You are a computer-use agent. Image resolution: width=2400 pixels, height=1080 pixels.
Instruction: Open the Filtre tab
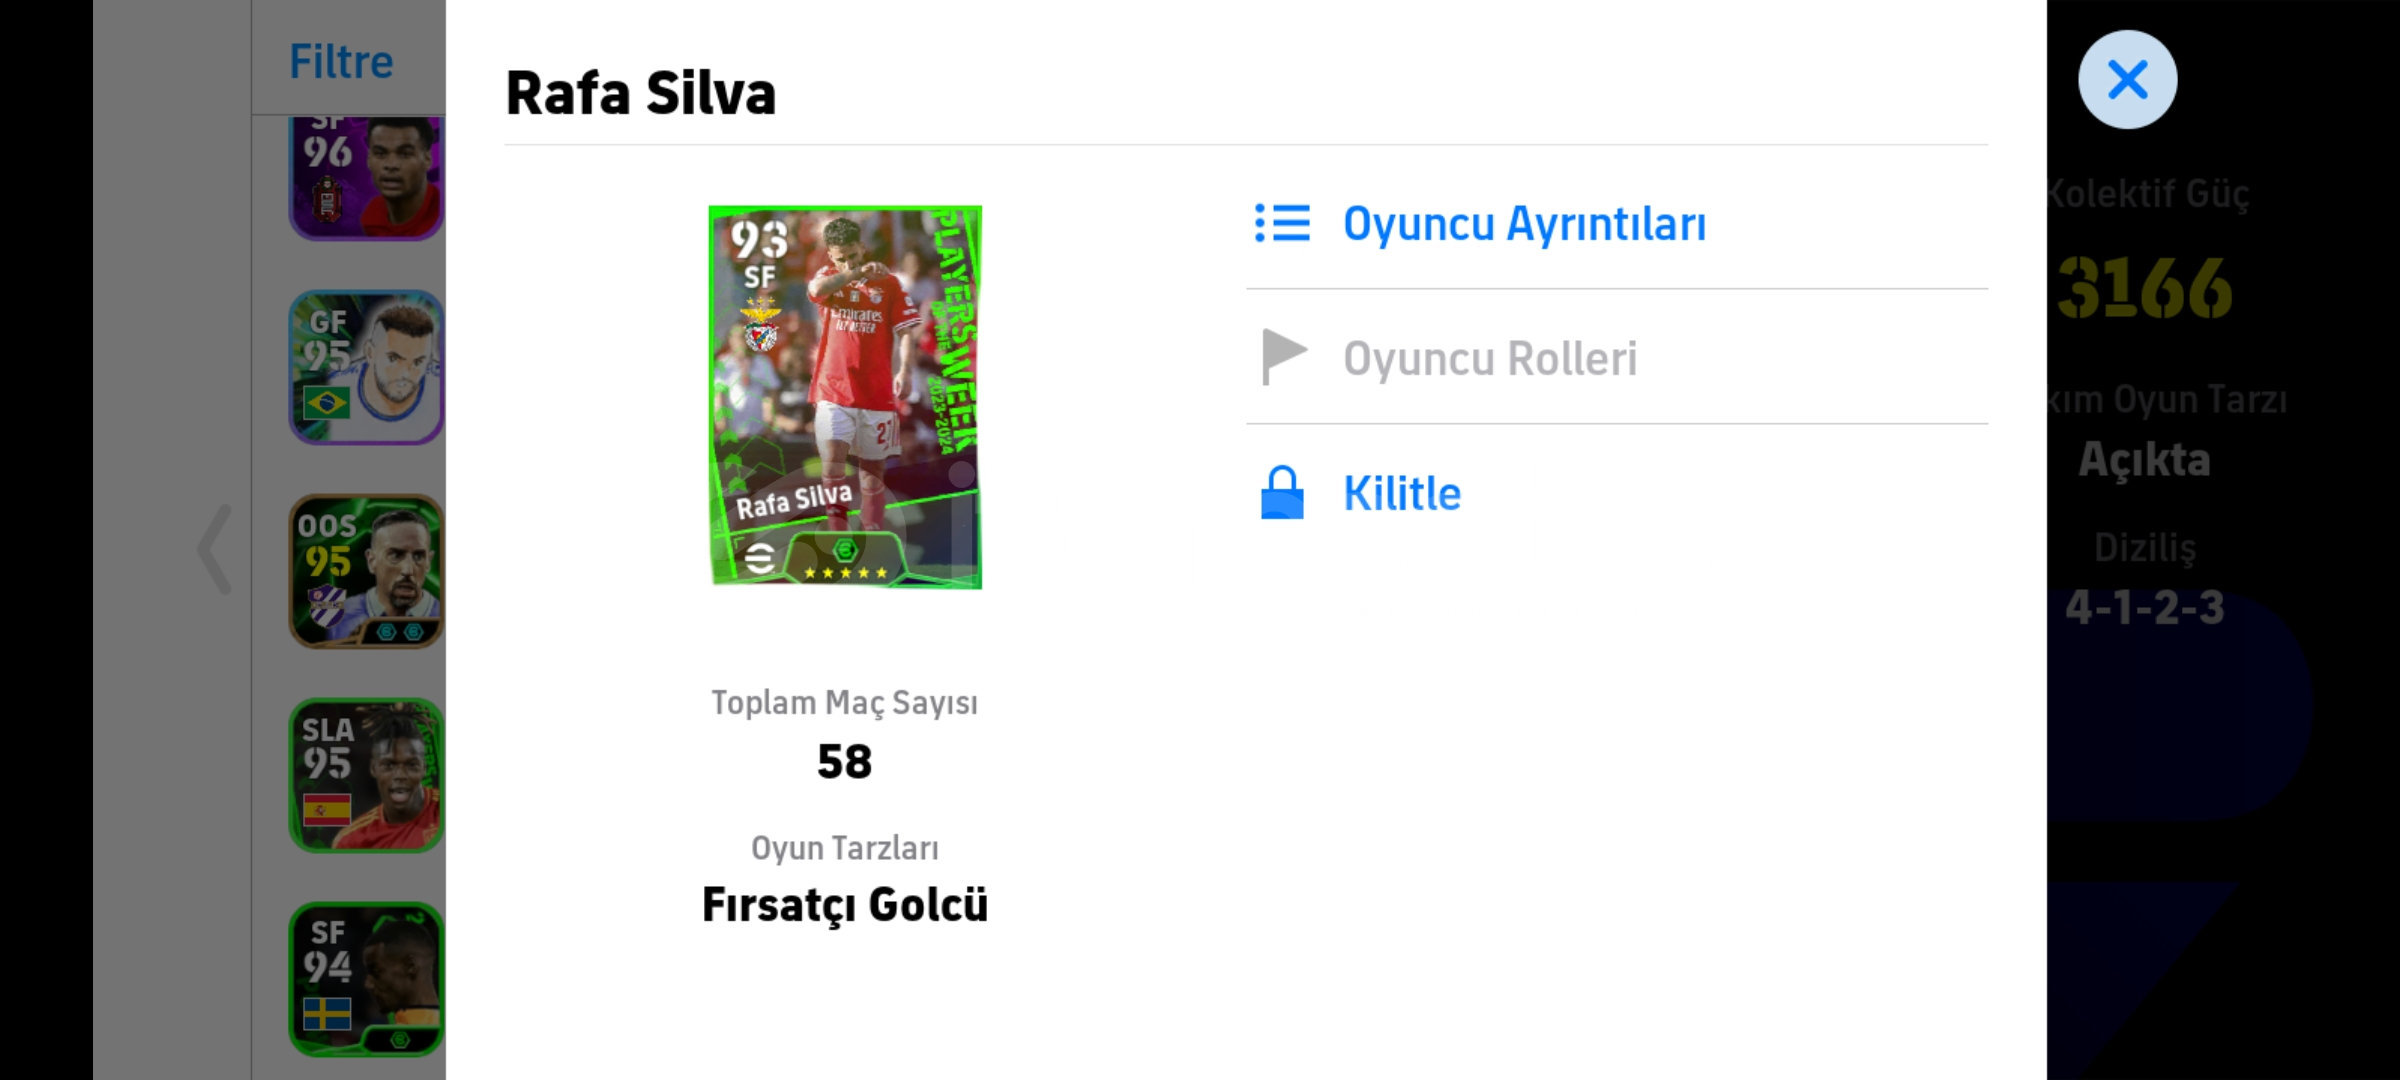(x=341, y=61)
